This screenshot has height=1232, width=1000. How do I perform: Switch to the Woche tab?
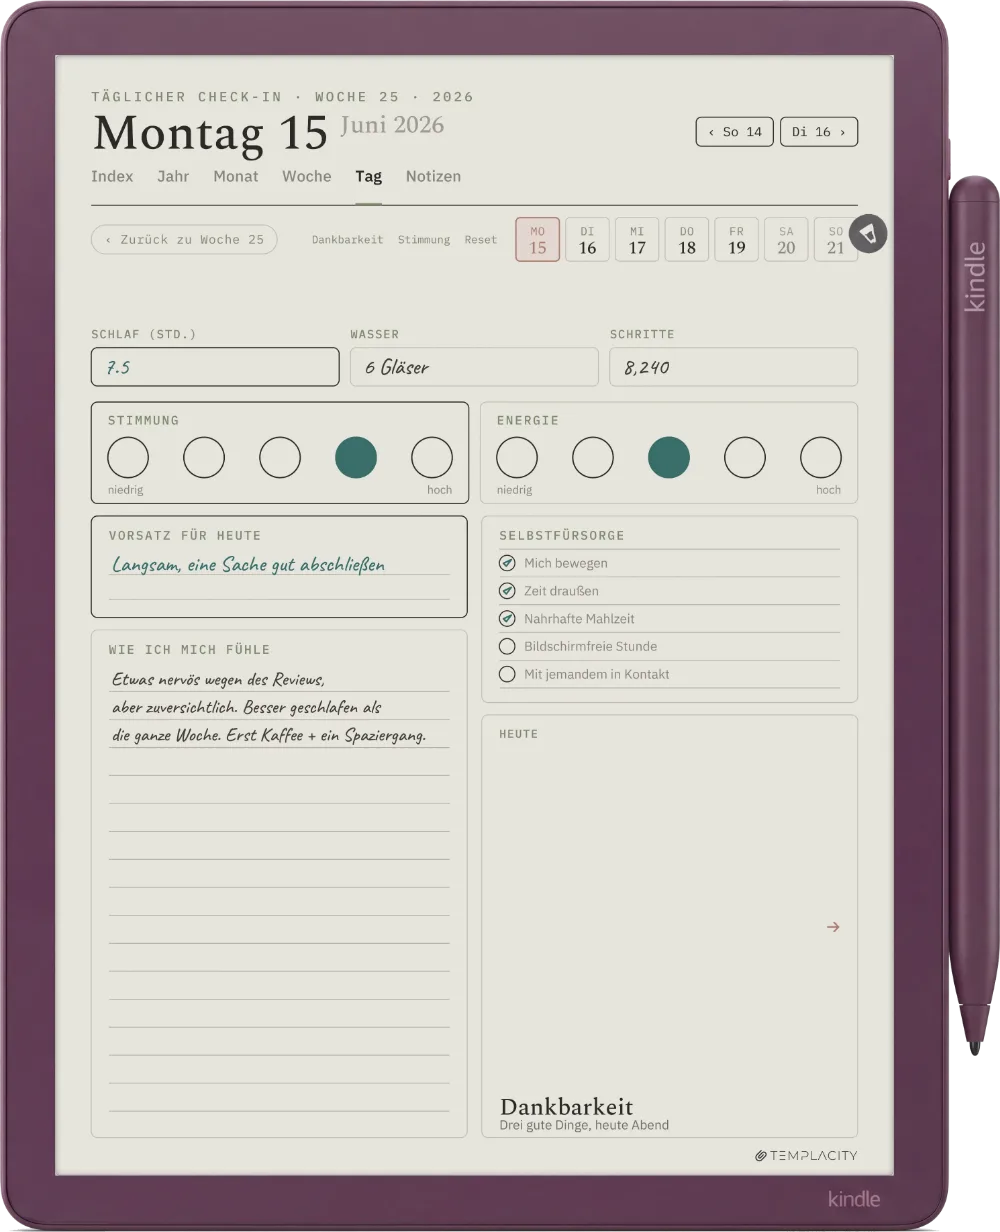pyautogui.click(x=307, y=176)
